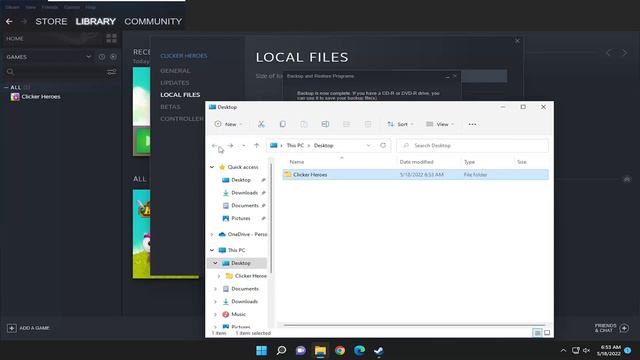Open the See more (three dots) menu

click(x=472, y=124)
